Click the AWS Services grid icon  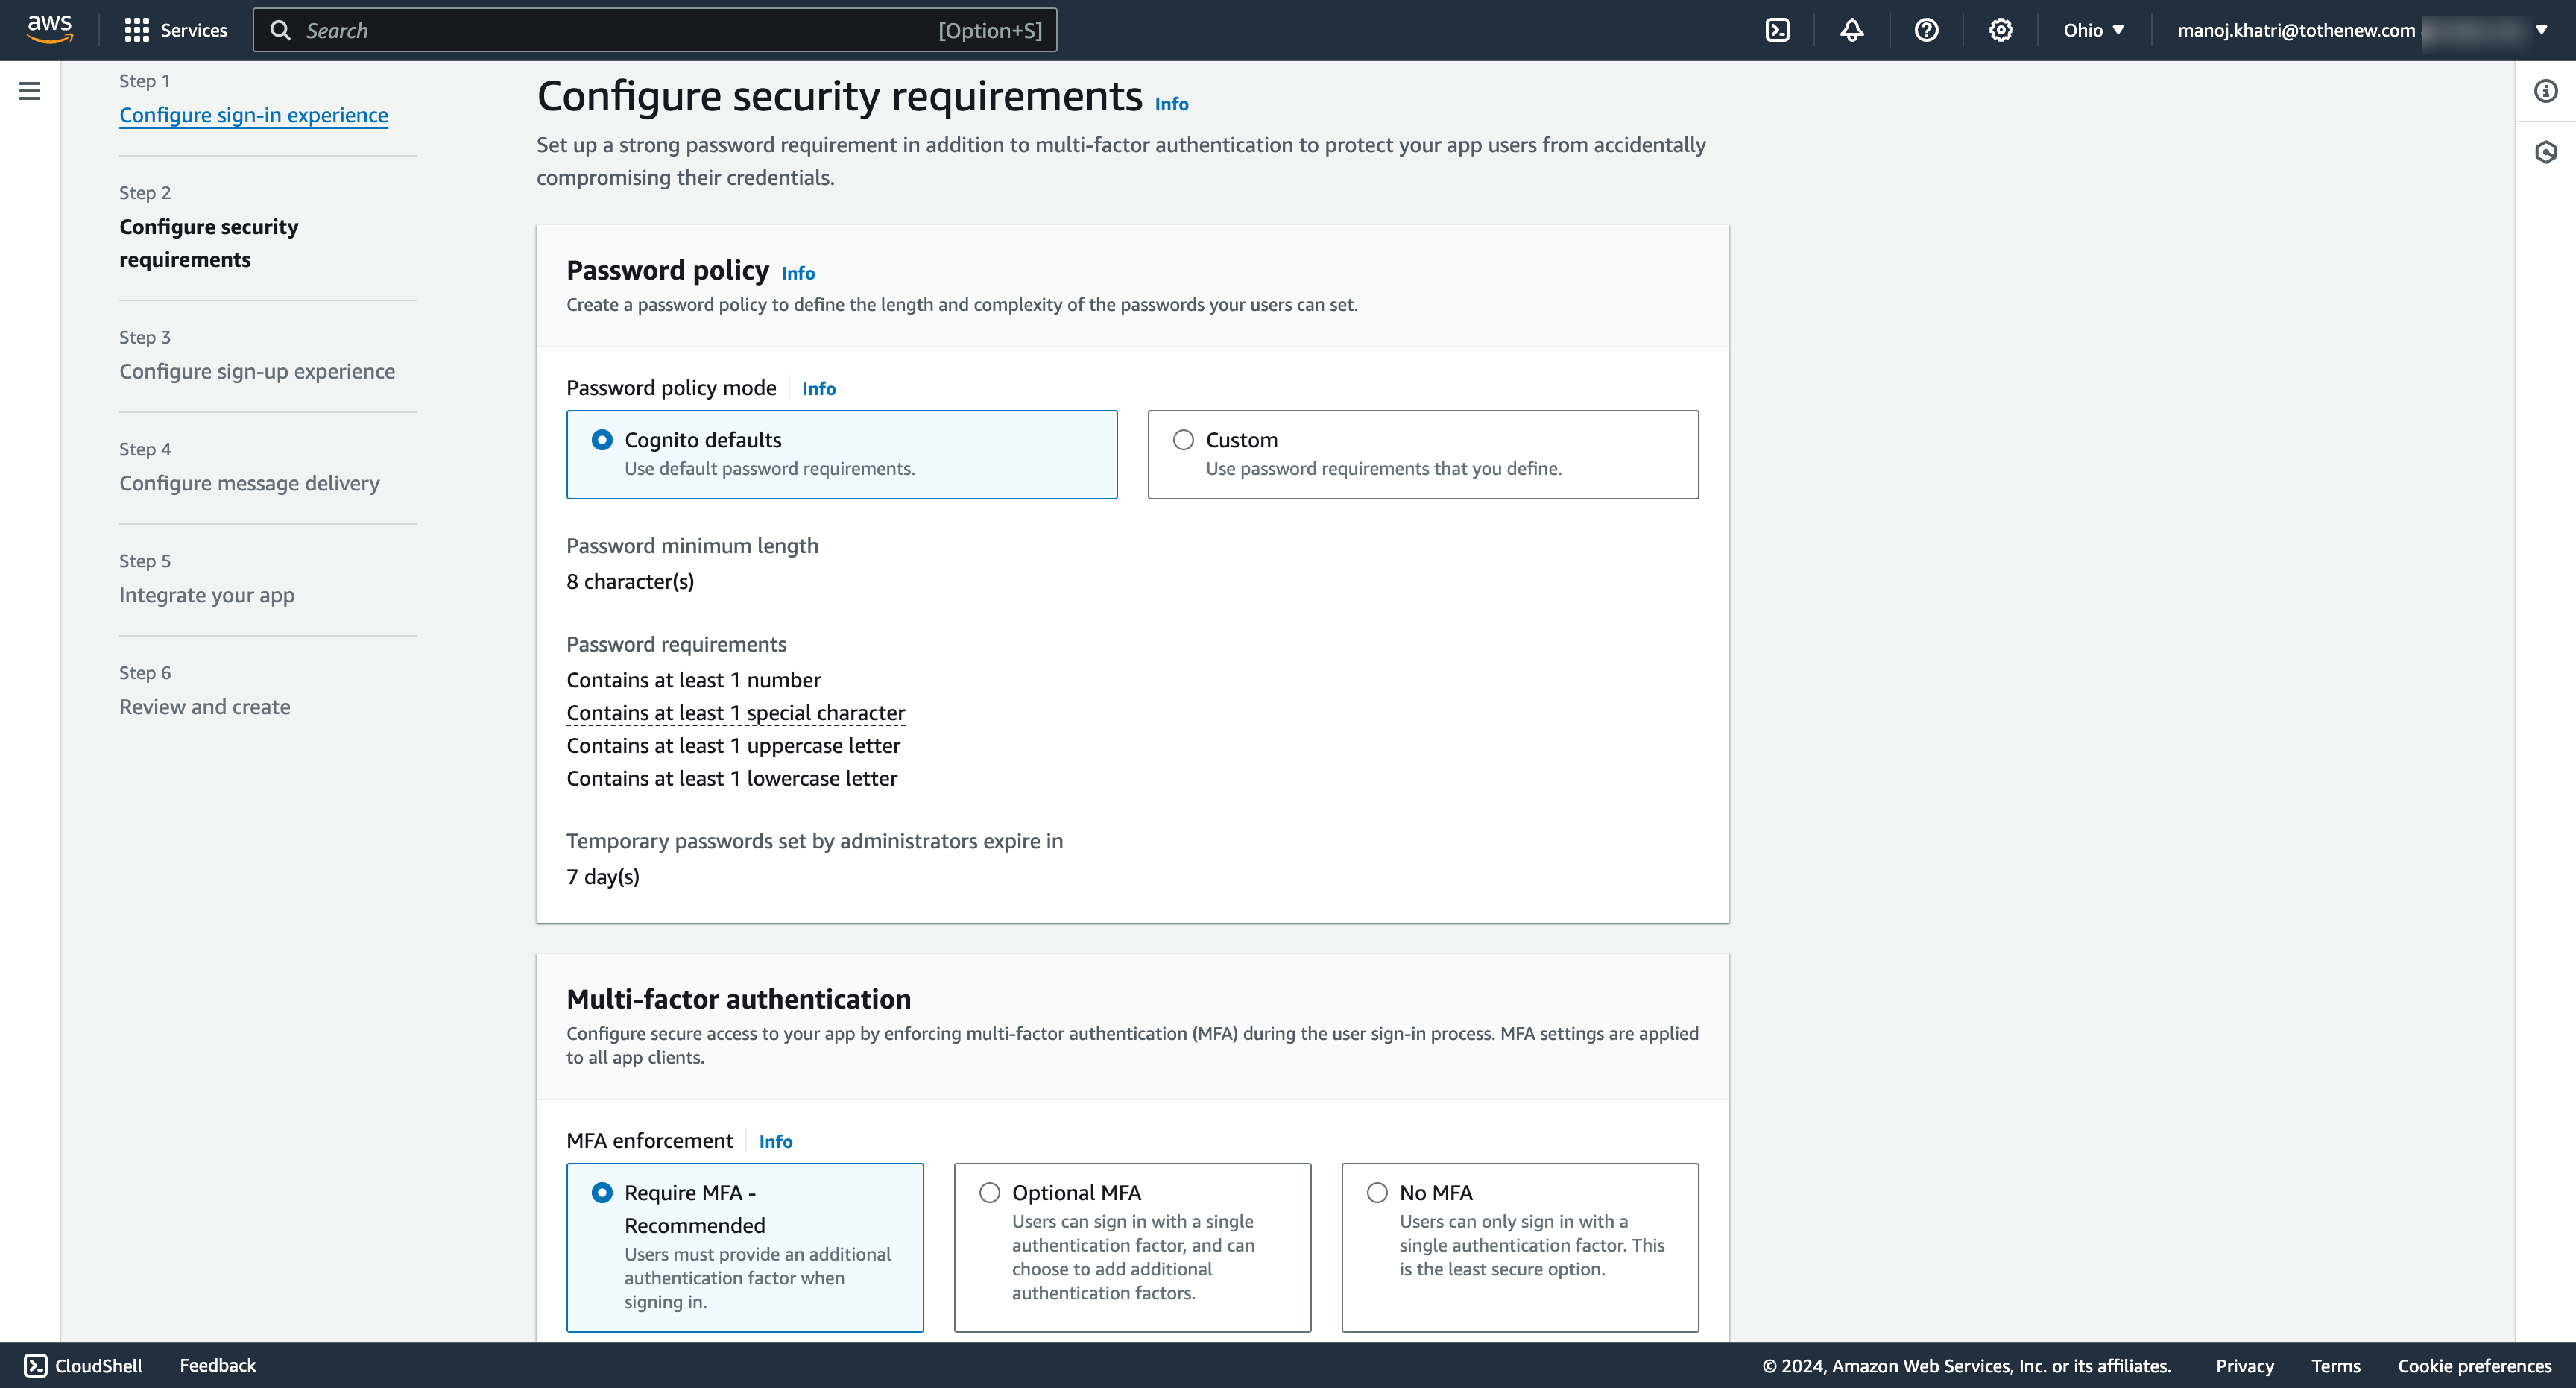[x=136, y=29]
